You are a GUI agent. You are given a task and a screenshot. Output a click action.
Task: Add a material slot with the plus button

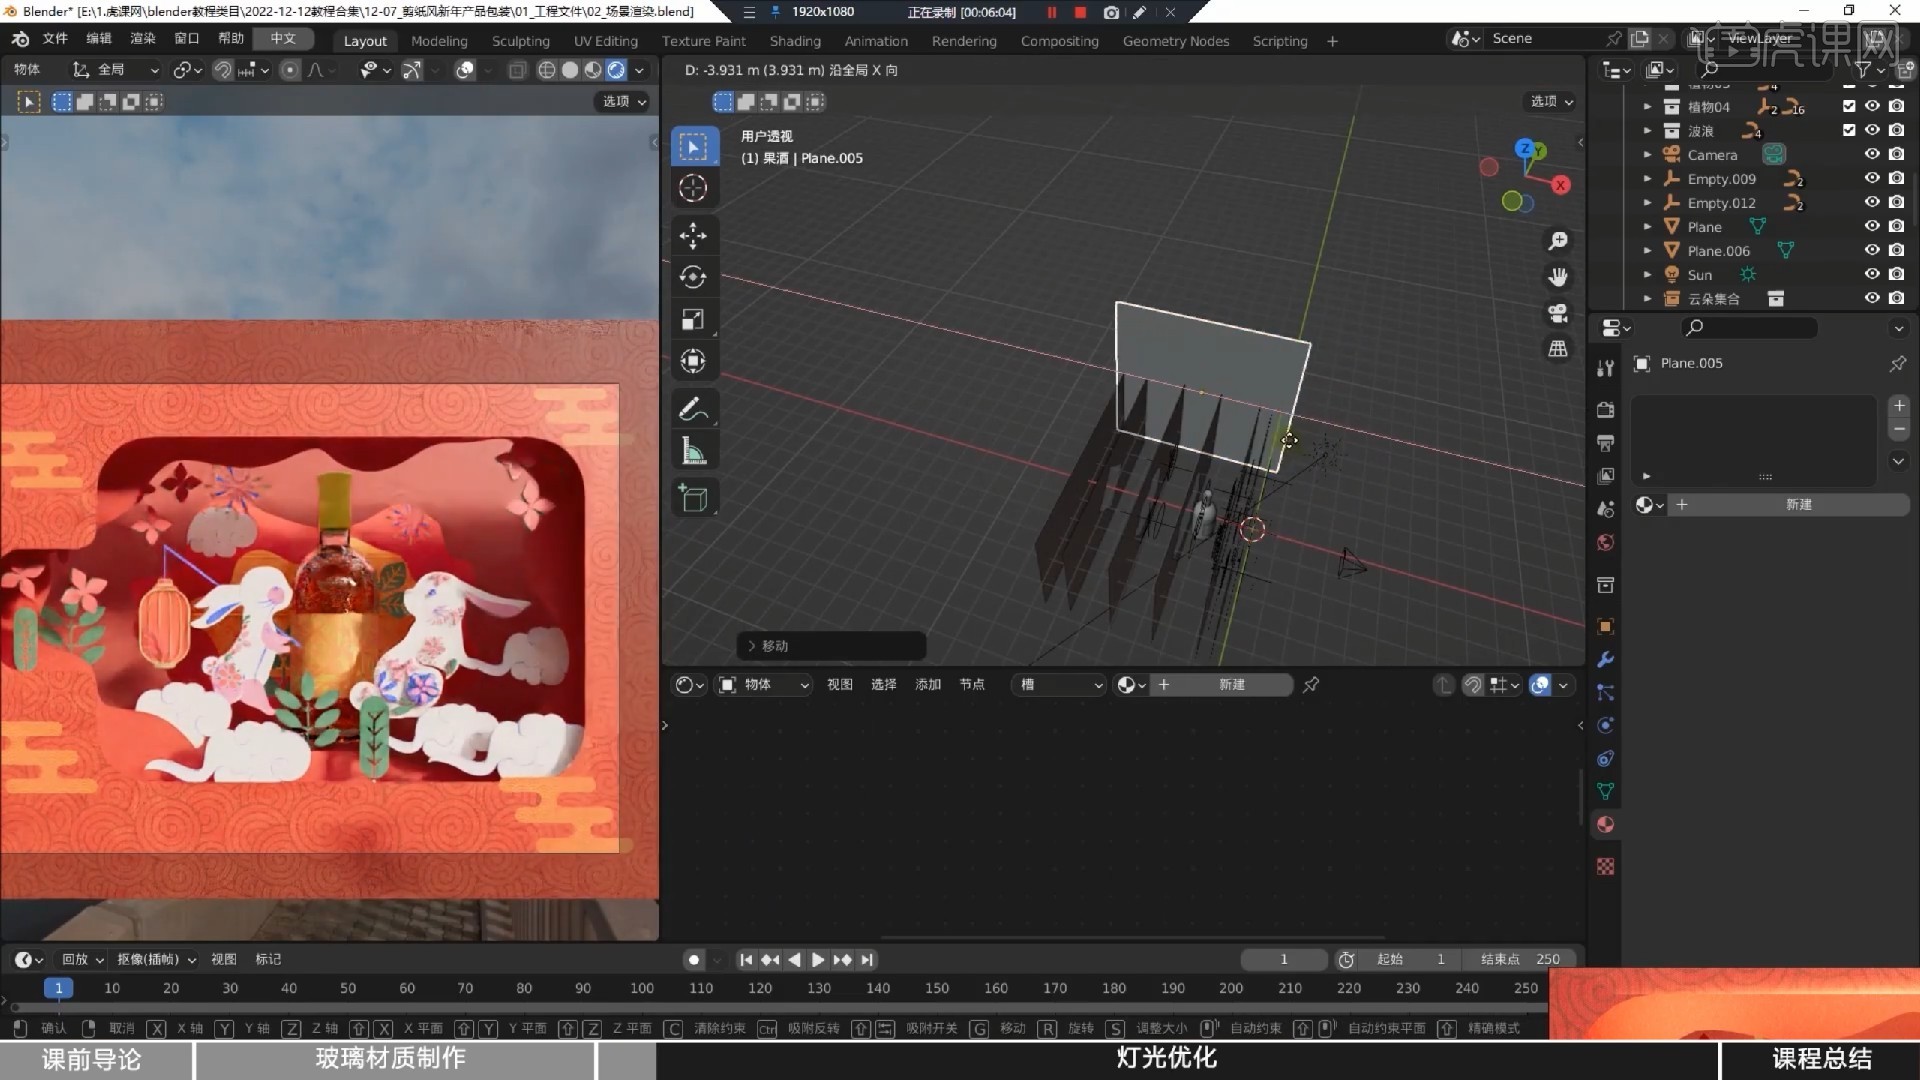(x=1899, y=406)
